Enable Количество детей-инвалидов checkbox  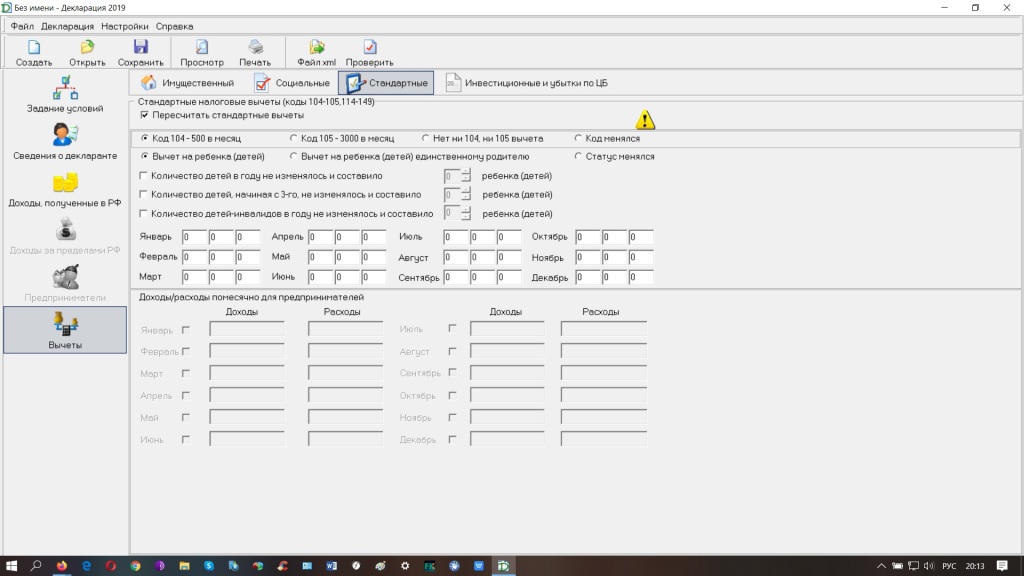coord(145,213)
